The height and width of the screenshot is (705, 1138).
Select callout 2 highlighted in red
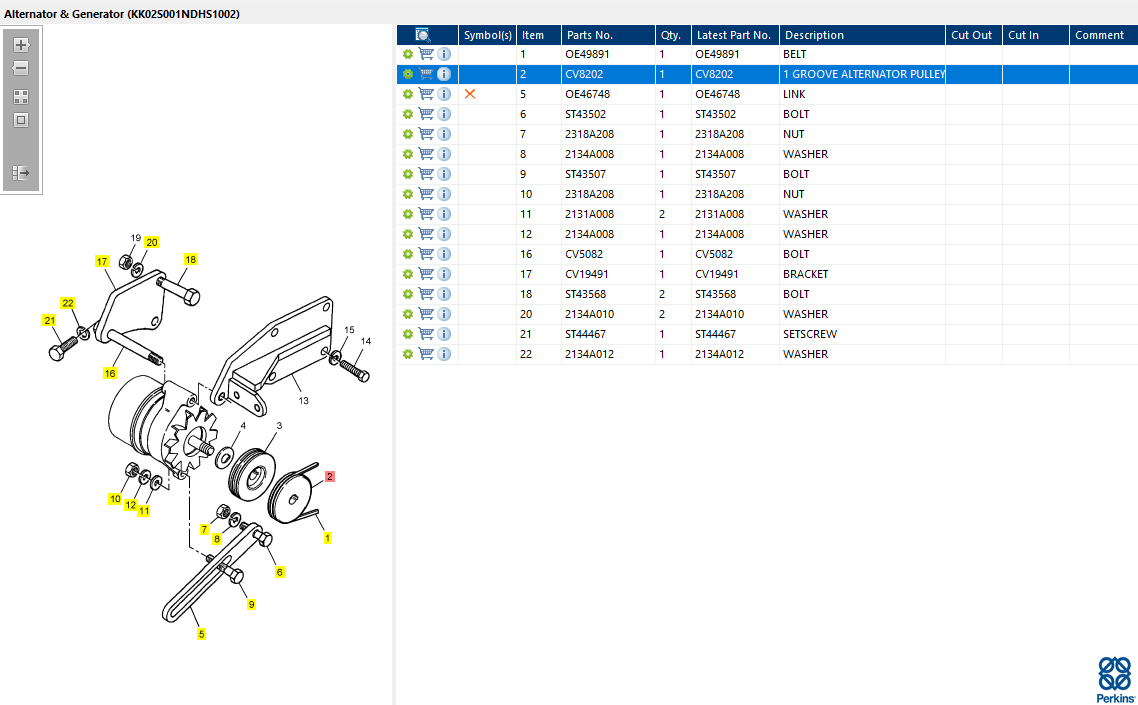[x=330, y=477]
